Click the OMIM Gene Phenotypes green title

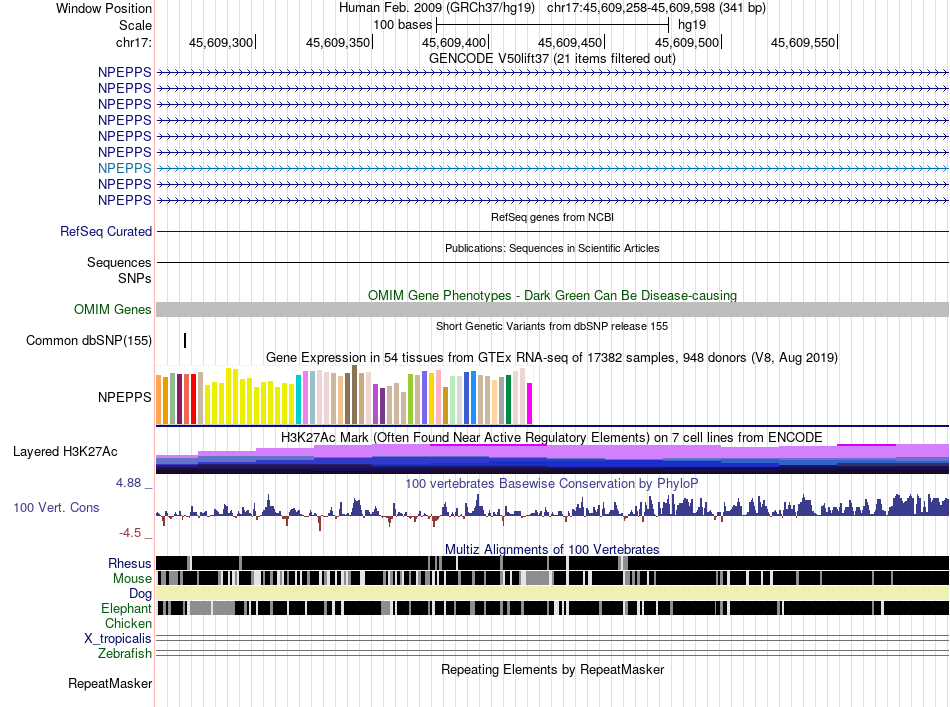552,296
